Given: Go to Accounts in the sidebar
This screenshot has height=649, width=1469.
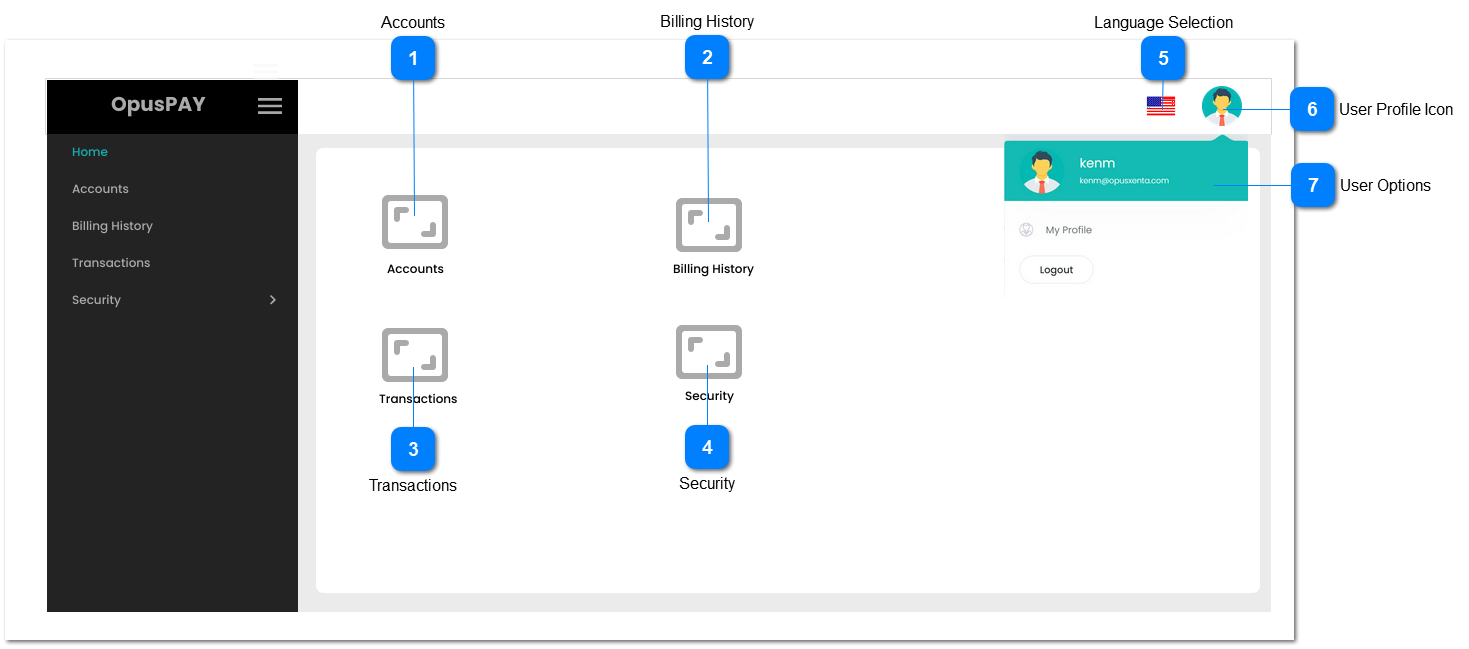Looking at the screenshot, I should coord(100,189).
